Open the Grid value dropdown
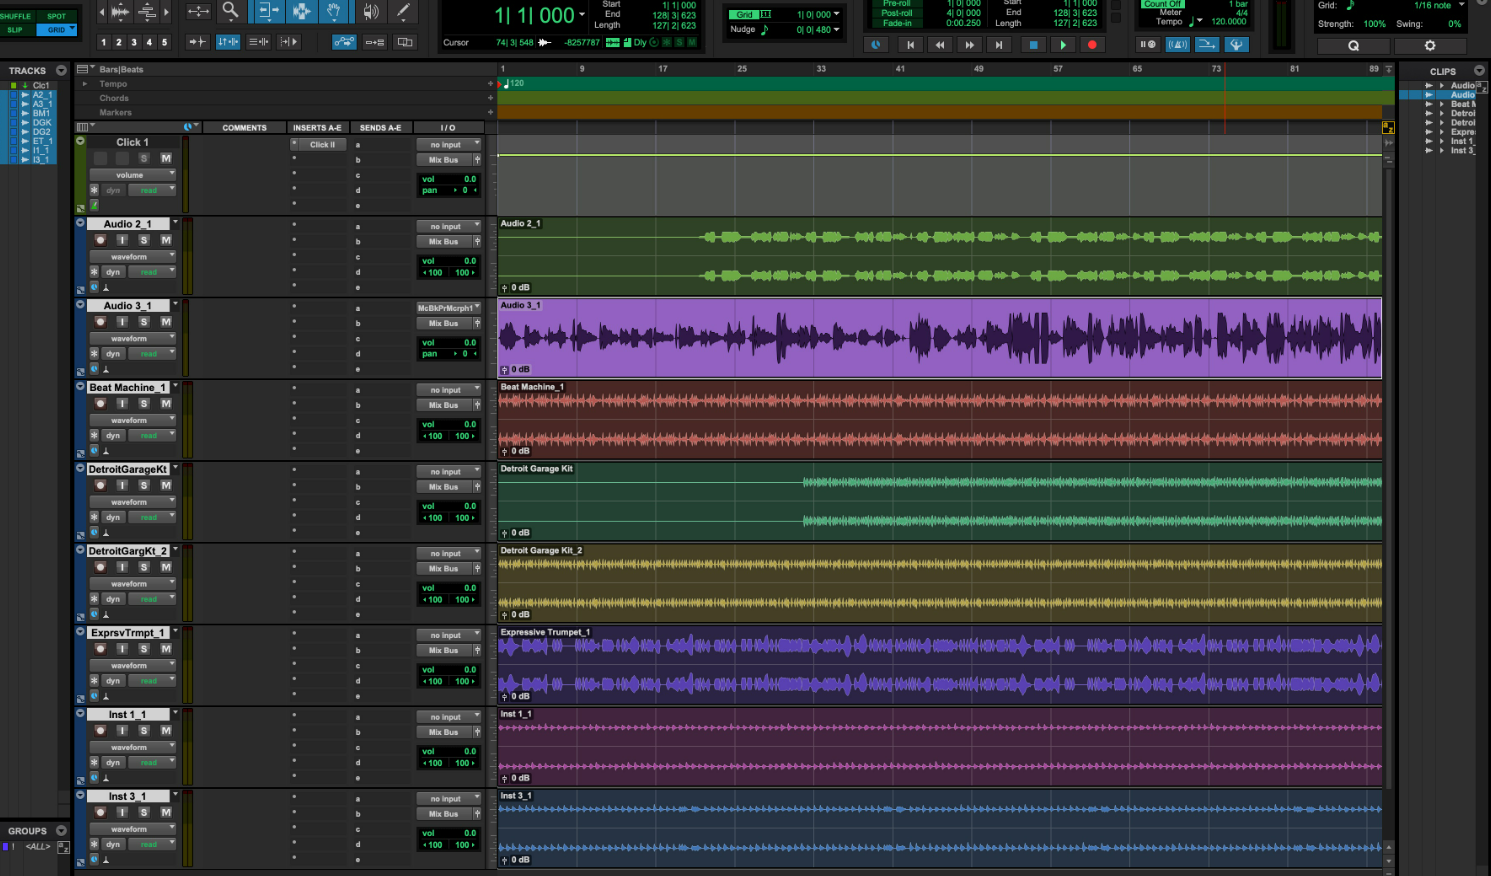The width and height of the screenshot is (1491, 876). point(836,15)
